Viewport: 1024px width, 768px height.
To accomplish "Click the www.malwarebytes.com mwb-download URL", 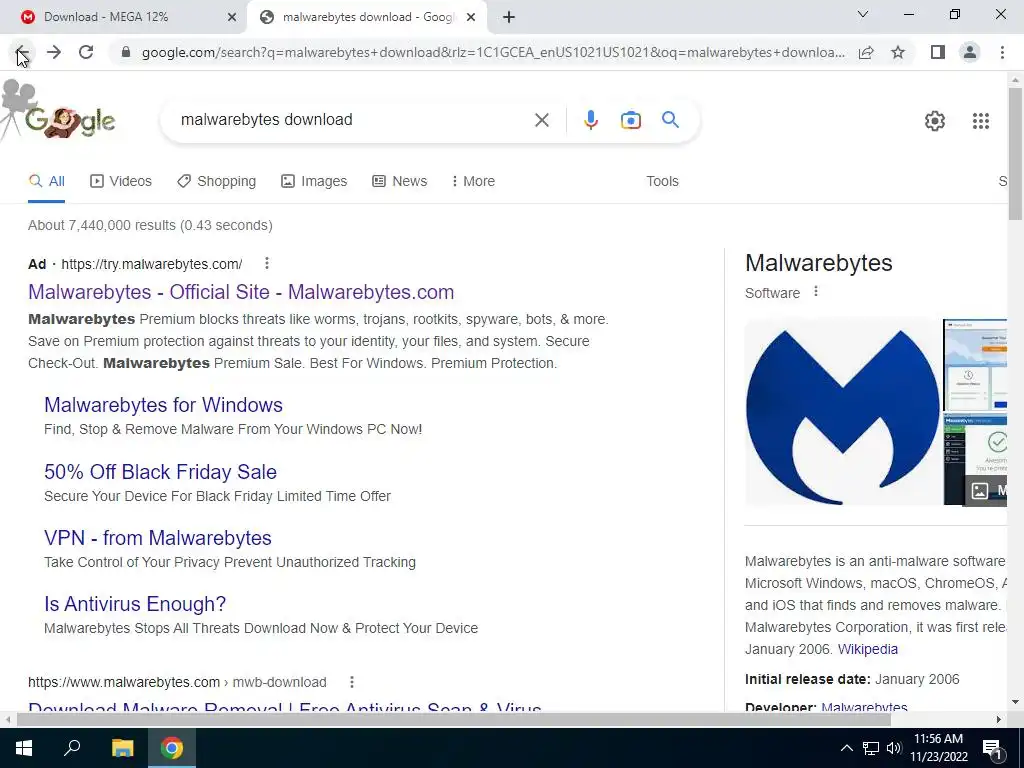I will [177, 682].
